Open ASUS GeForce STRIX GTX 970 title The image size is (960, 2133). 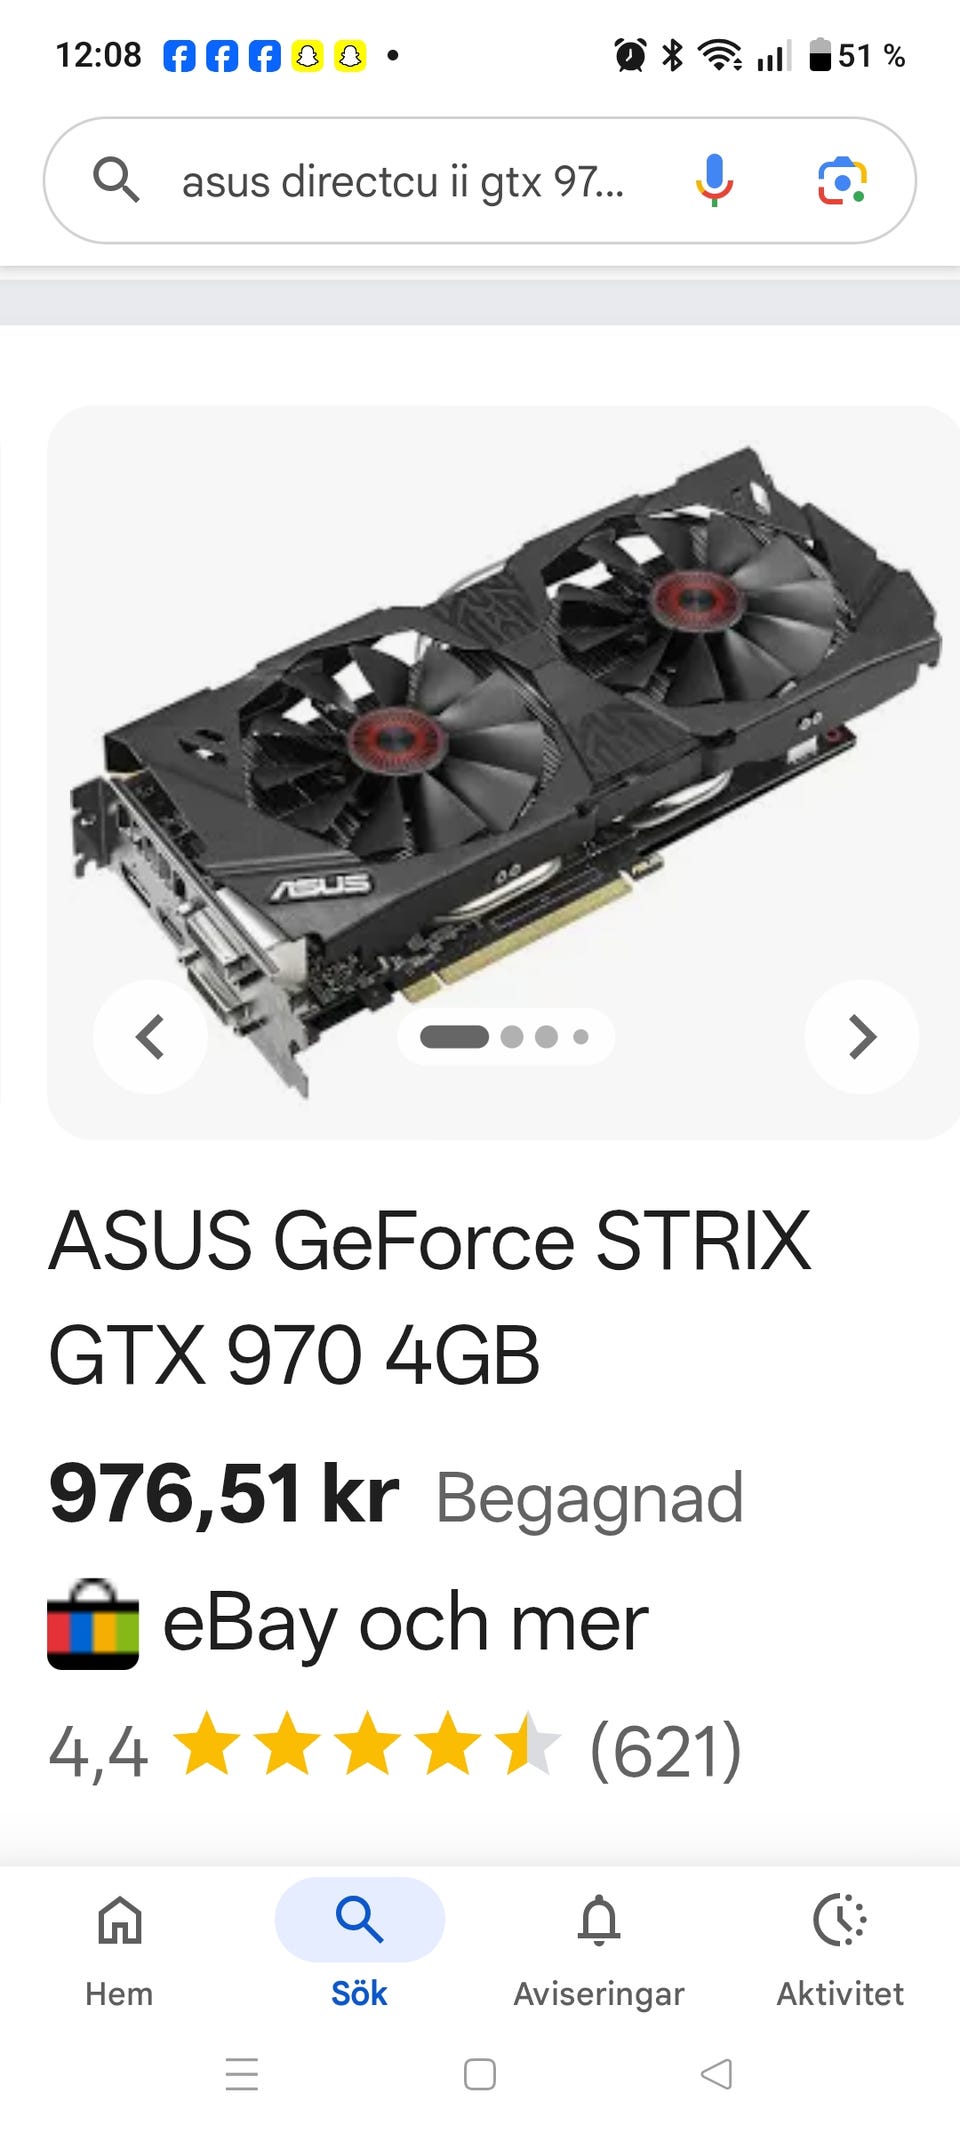(430, 1297)
